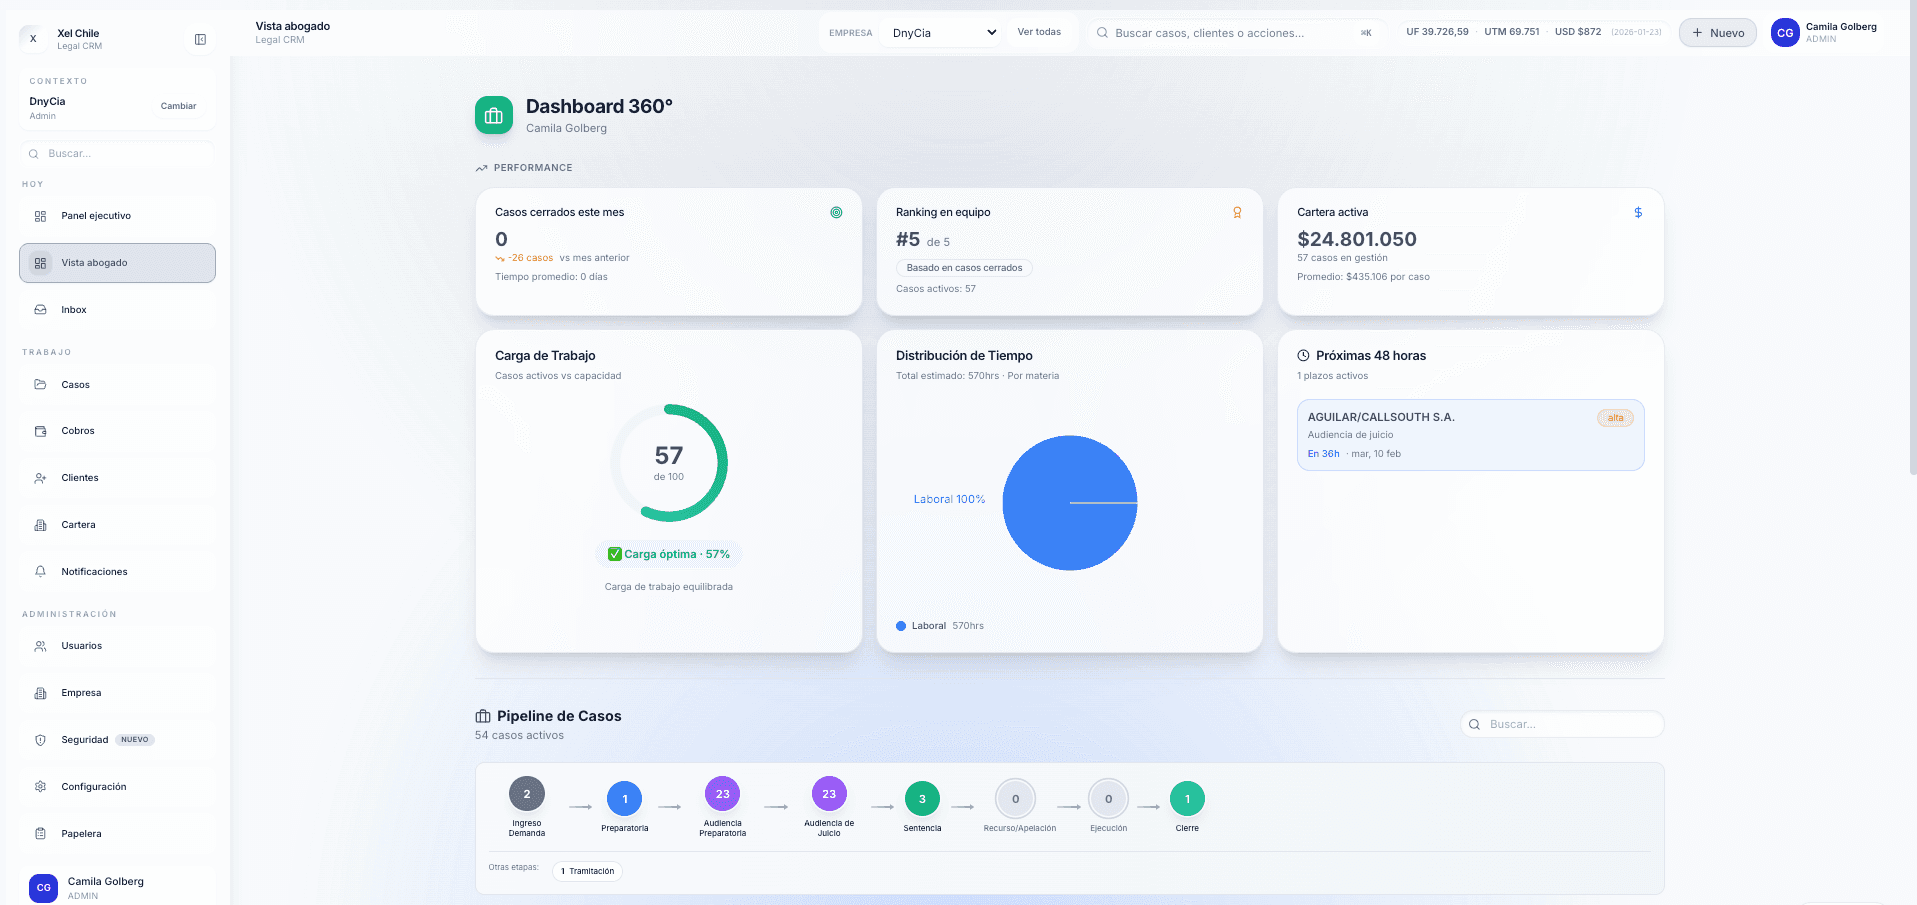The image size is (1917, 905).
Task: Open the Cambiar context switcher
Action: 178,105
